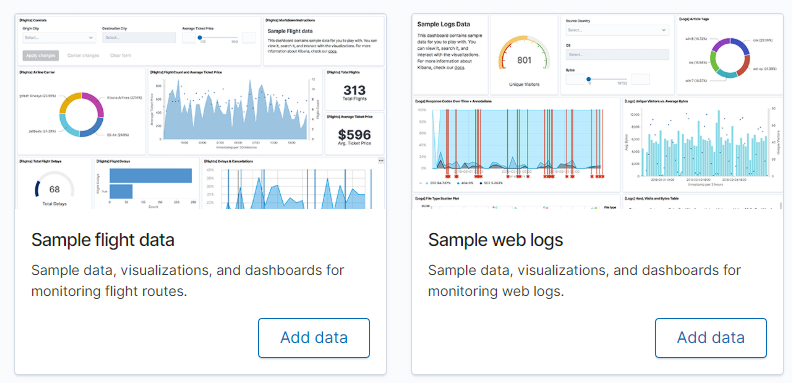Click the Sample Logs Data heading
792x383 pixels.
(x=444, y=24)
